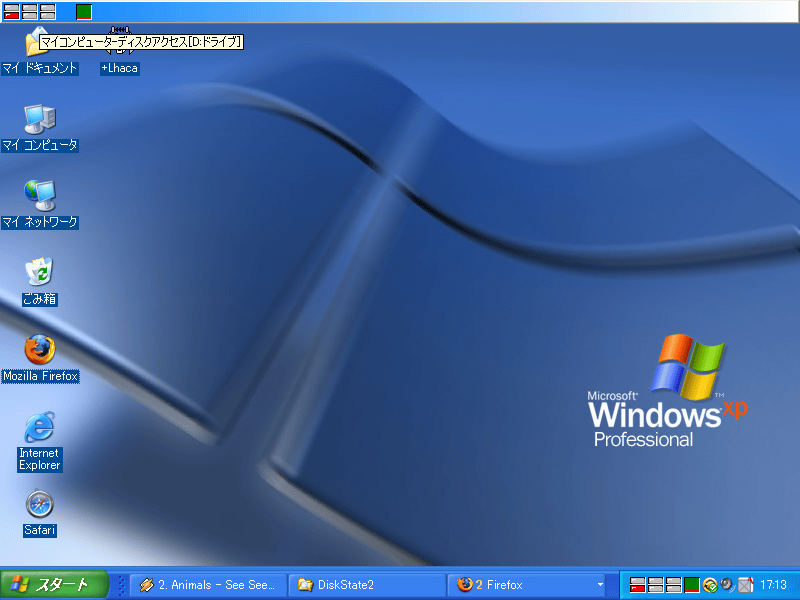Click the middle gray disk indicator in the system tray

click(656, 585)
